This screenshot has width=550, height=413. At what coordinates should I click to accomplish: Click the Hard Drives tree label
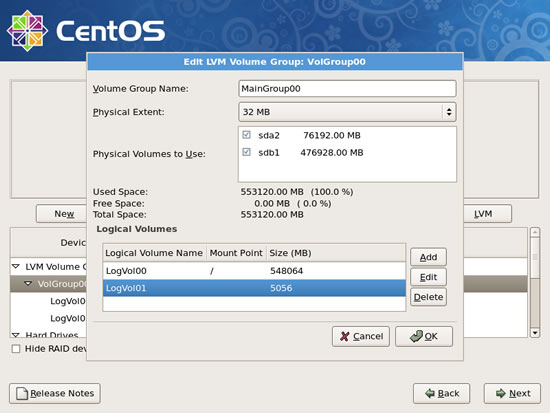(52, 335)
